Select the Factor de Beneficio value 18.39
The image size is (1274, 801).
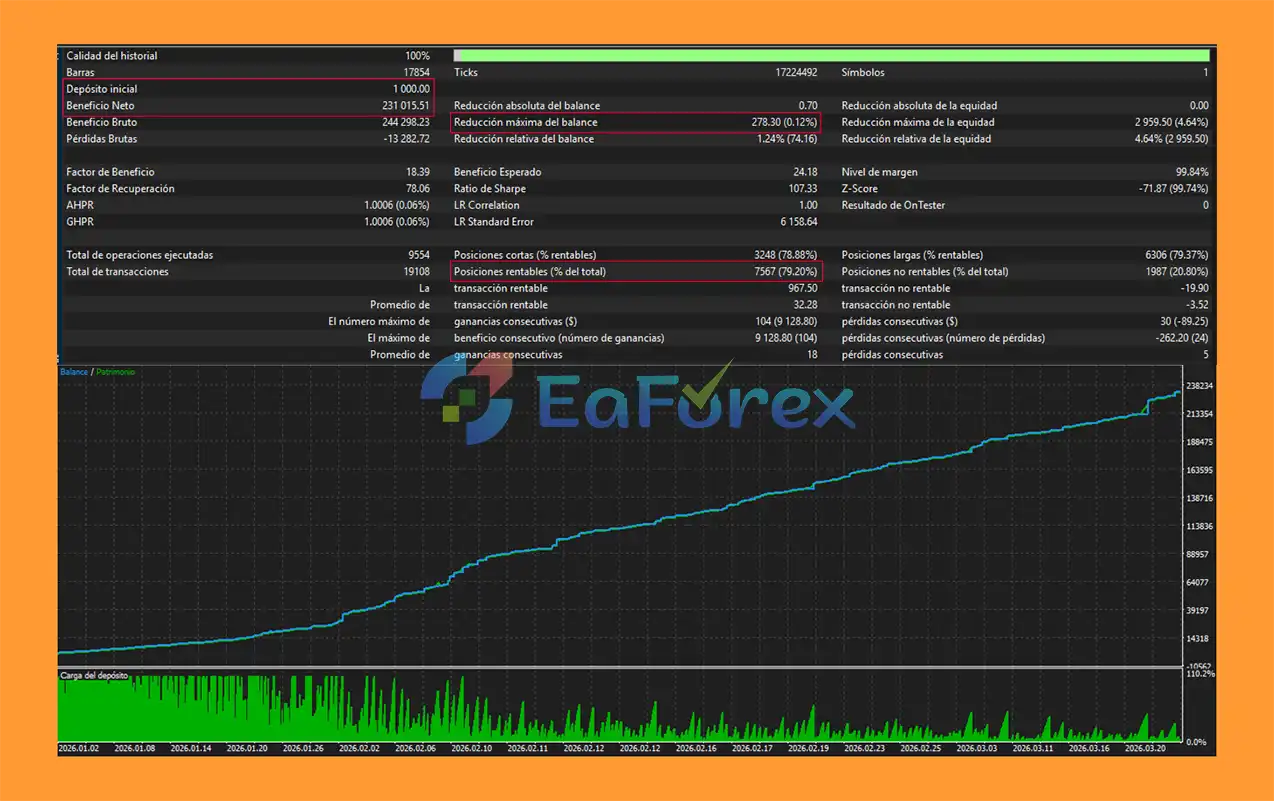coord(417,172)
